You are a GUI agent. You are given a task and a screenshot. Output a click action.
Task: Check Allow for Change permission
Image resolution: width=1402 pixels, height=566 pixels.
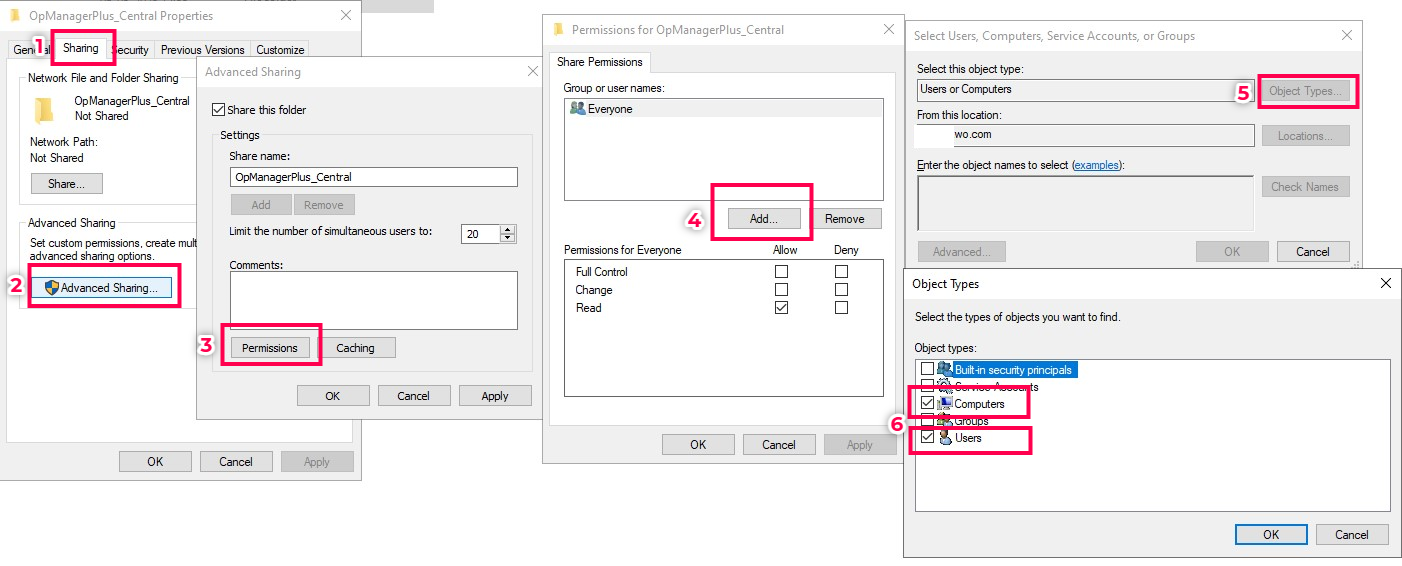tap(781, 289)
